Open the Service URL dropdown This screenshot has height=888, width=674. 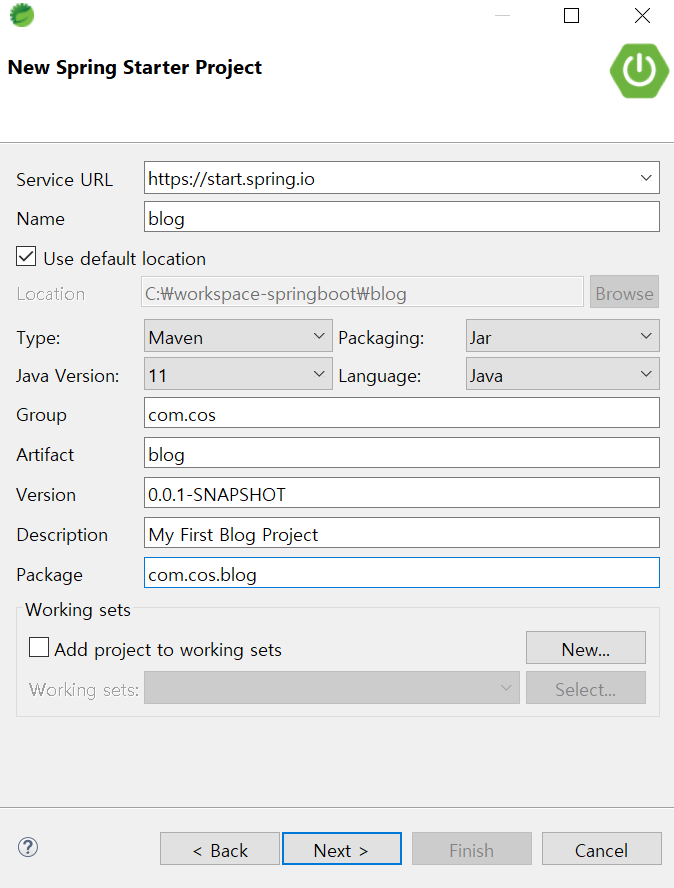pyautogui.click(x=646, y=178)
